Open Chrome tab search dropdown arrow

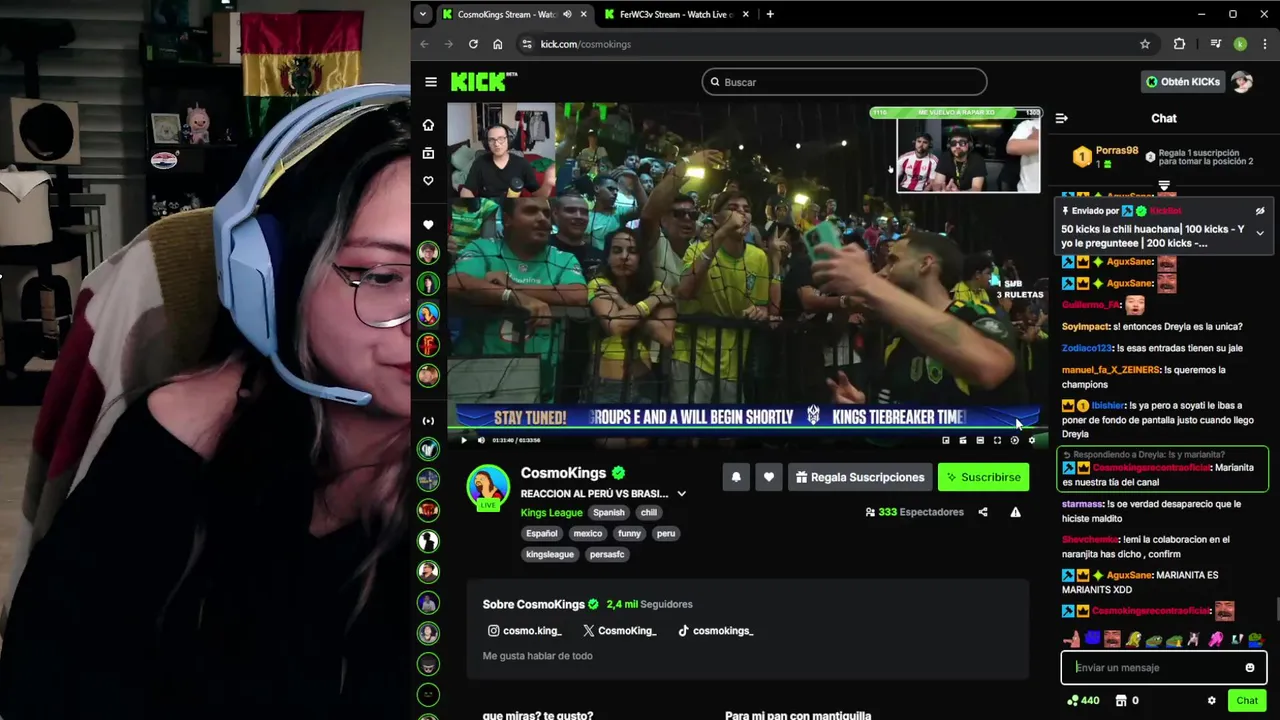pyautogui.click(x=423, y=14)
